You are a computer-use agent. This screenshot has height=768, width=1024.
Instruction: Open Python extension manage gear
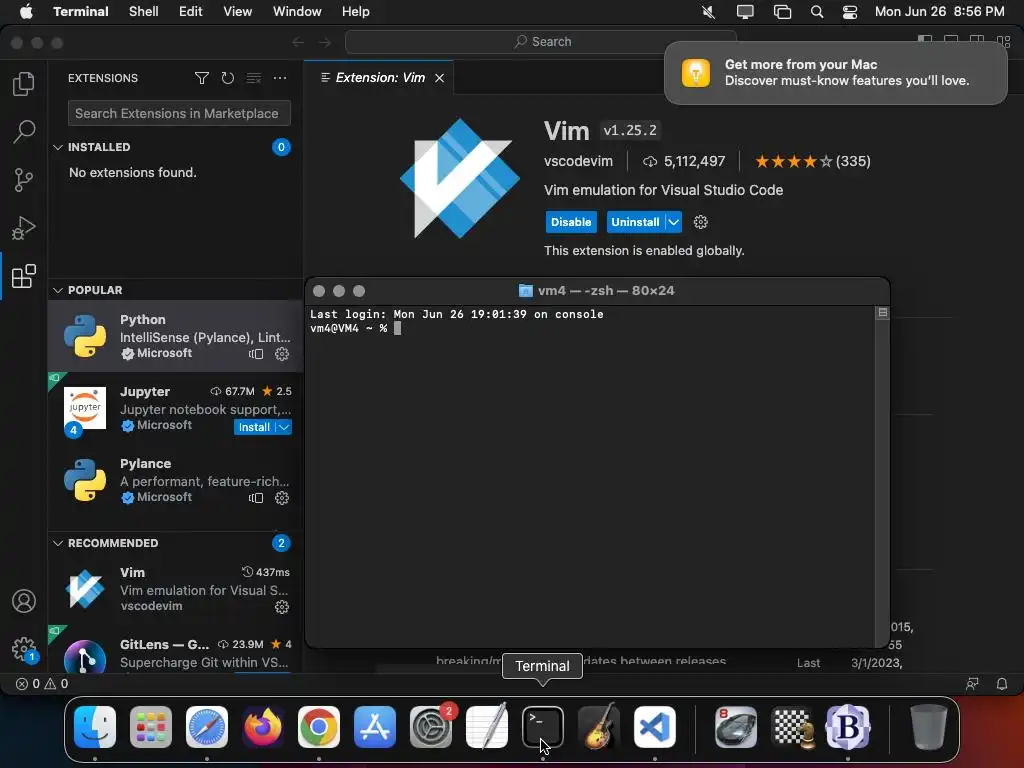[281, 354]
